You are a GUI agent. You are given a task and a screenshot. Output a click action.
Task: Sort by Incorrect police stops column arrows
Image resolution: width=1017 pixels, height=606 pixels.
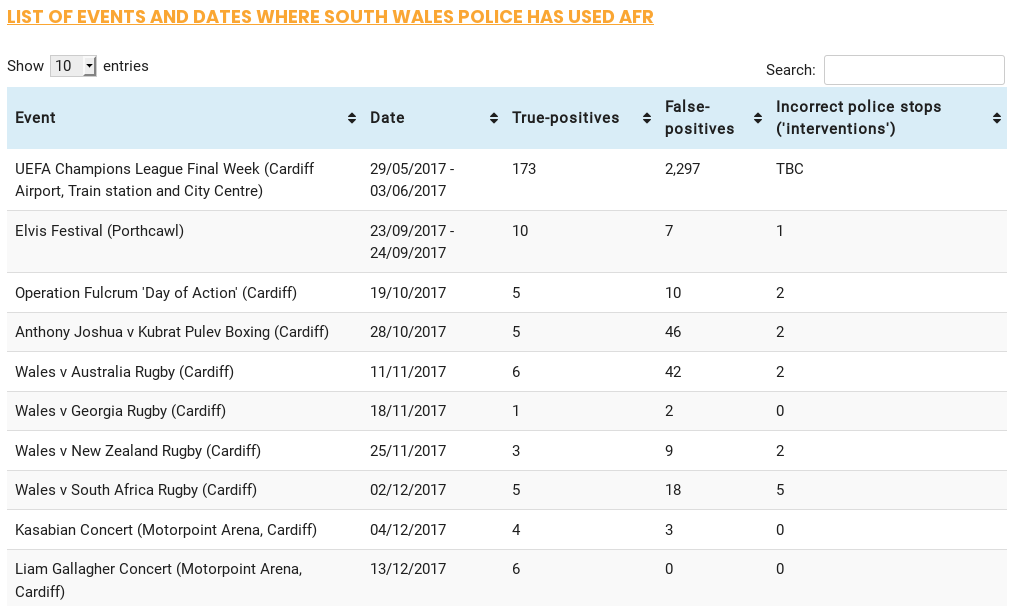point(997,118)
